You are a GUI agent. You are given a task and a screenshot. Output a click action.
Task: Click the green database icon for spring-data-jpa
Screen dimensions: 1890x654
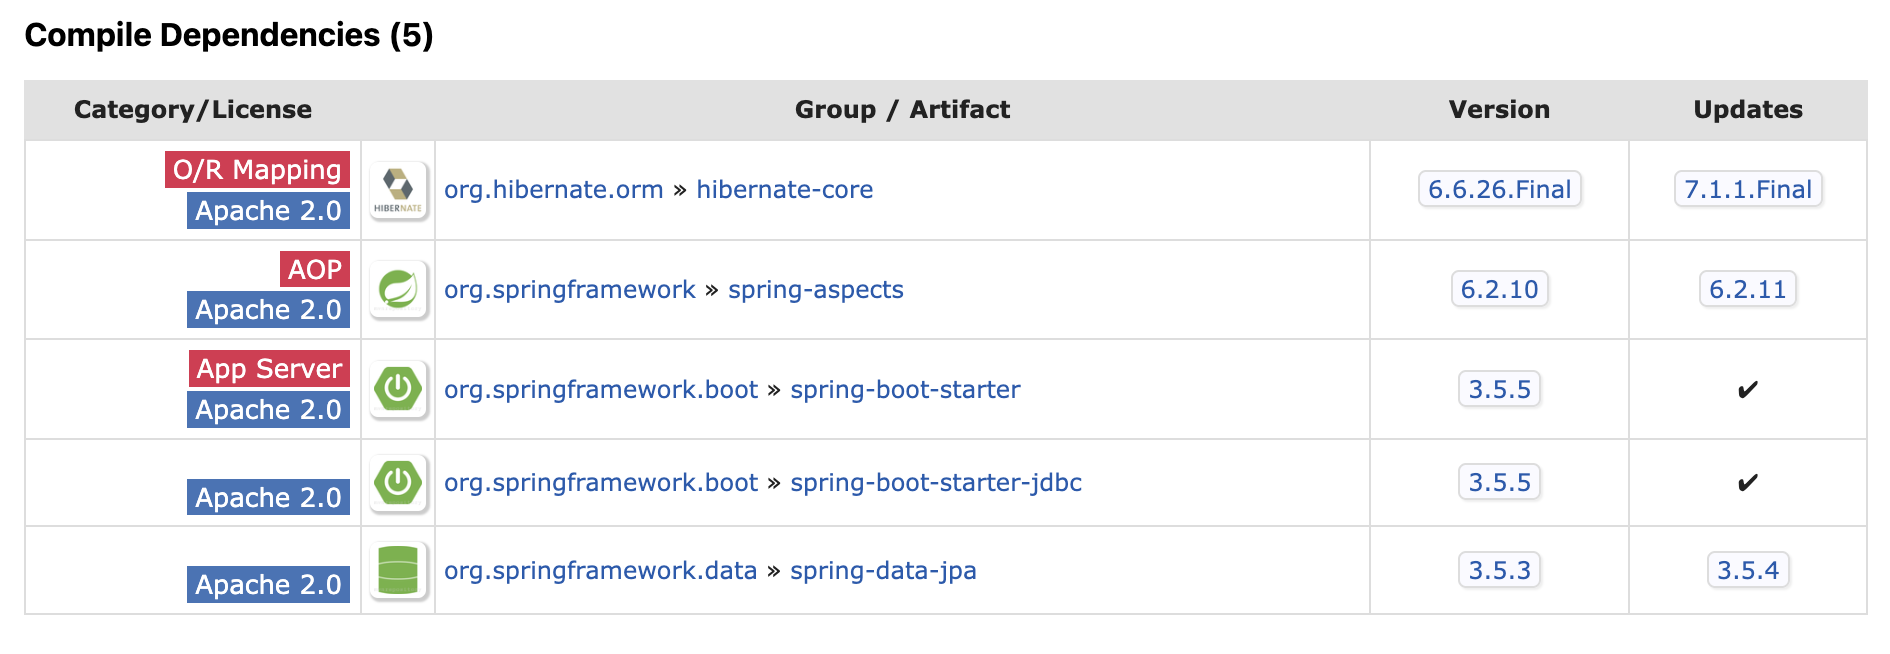(398, 570)
